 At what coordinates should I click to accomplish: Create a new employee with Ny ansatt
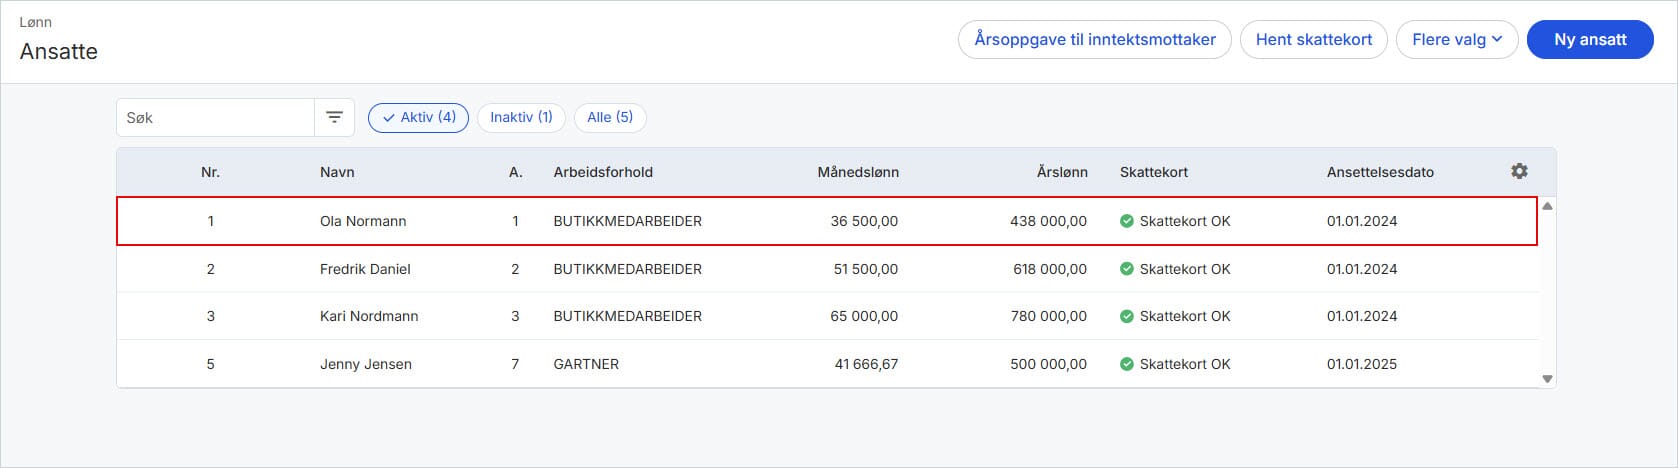[1590, 40]
